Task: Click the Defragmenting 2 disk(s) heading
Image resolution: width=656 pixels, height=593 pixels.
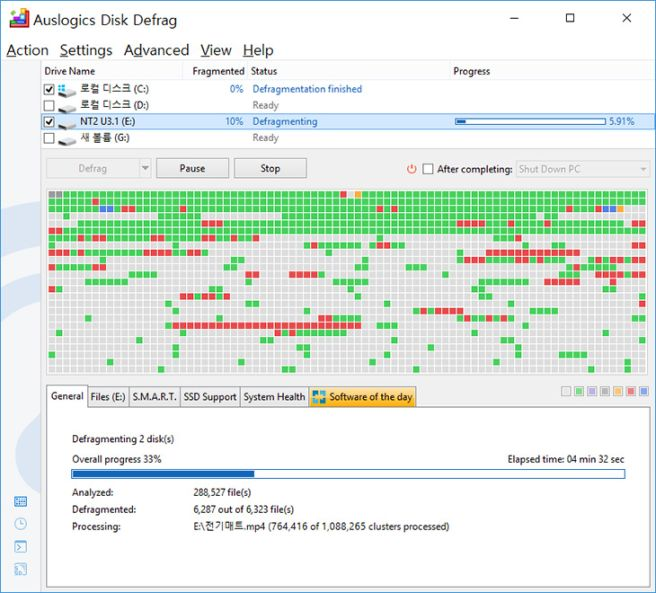Action: click(123, 439)
